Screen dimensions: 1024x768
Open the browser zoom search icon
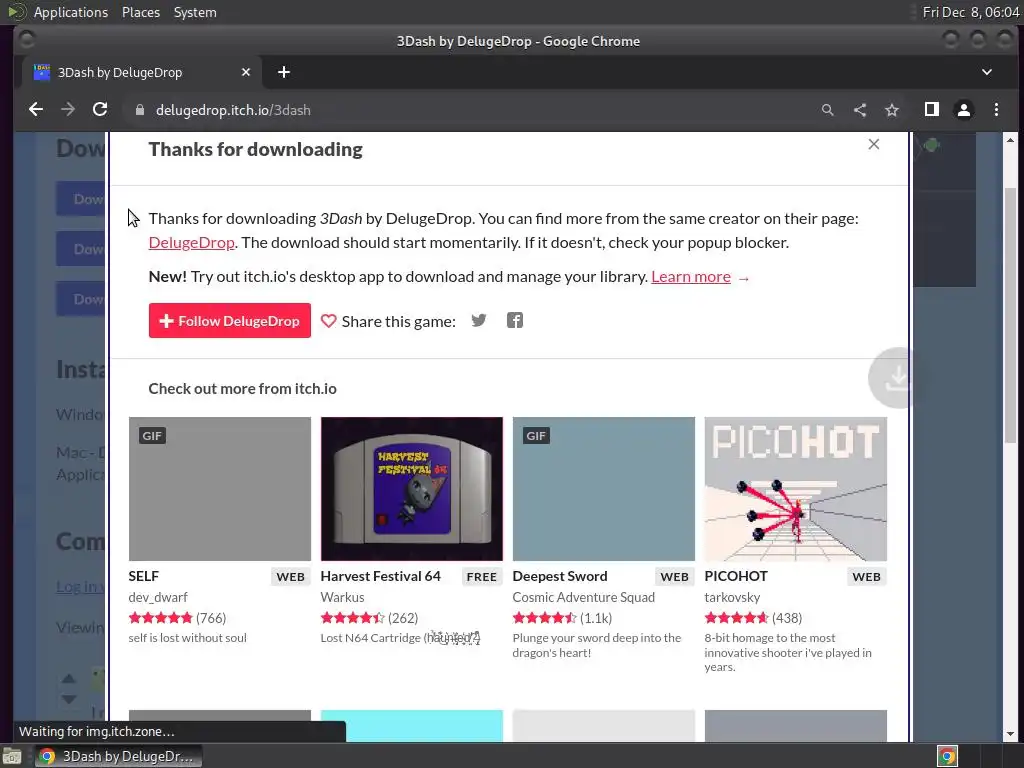click(827, 110)
